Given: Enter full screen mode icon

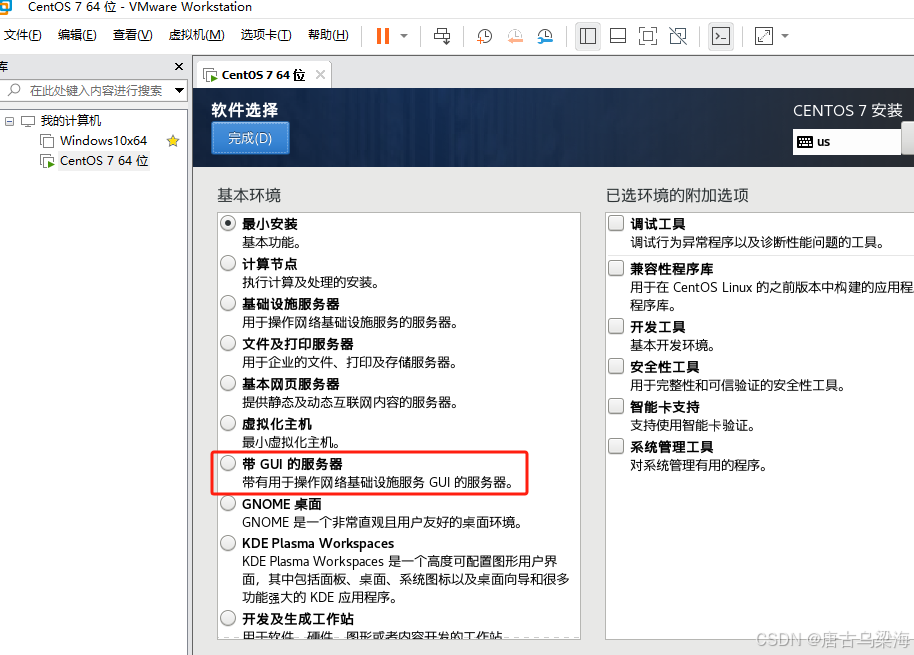Looking at the screenshot, I should (648, 36).
